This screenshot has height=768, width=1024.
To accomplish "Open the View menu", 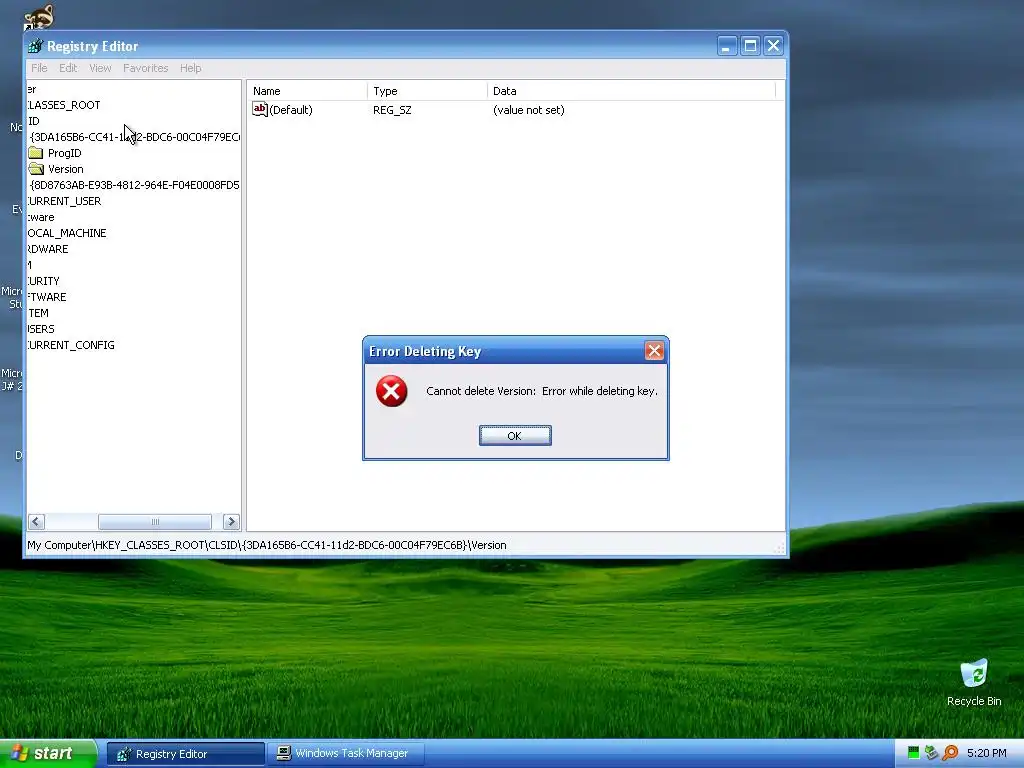I will (100, 68).
